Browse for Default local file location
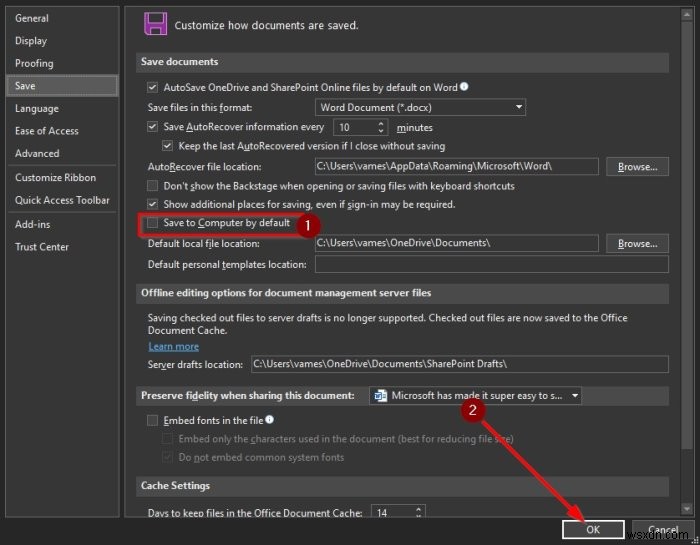700x545 pixels. point(637,243)
